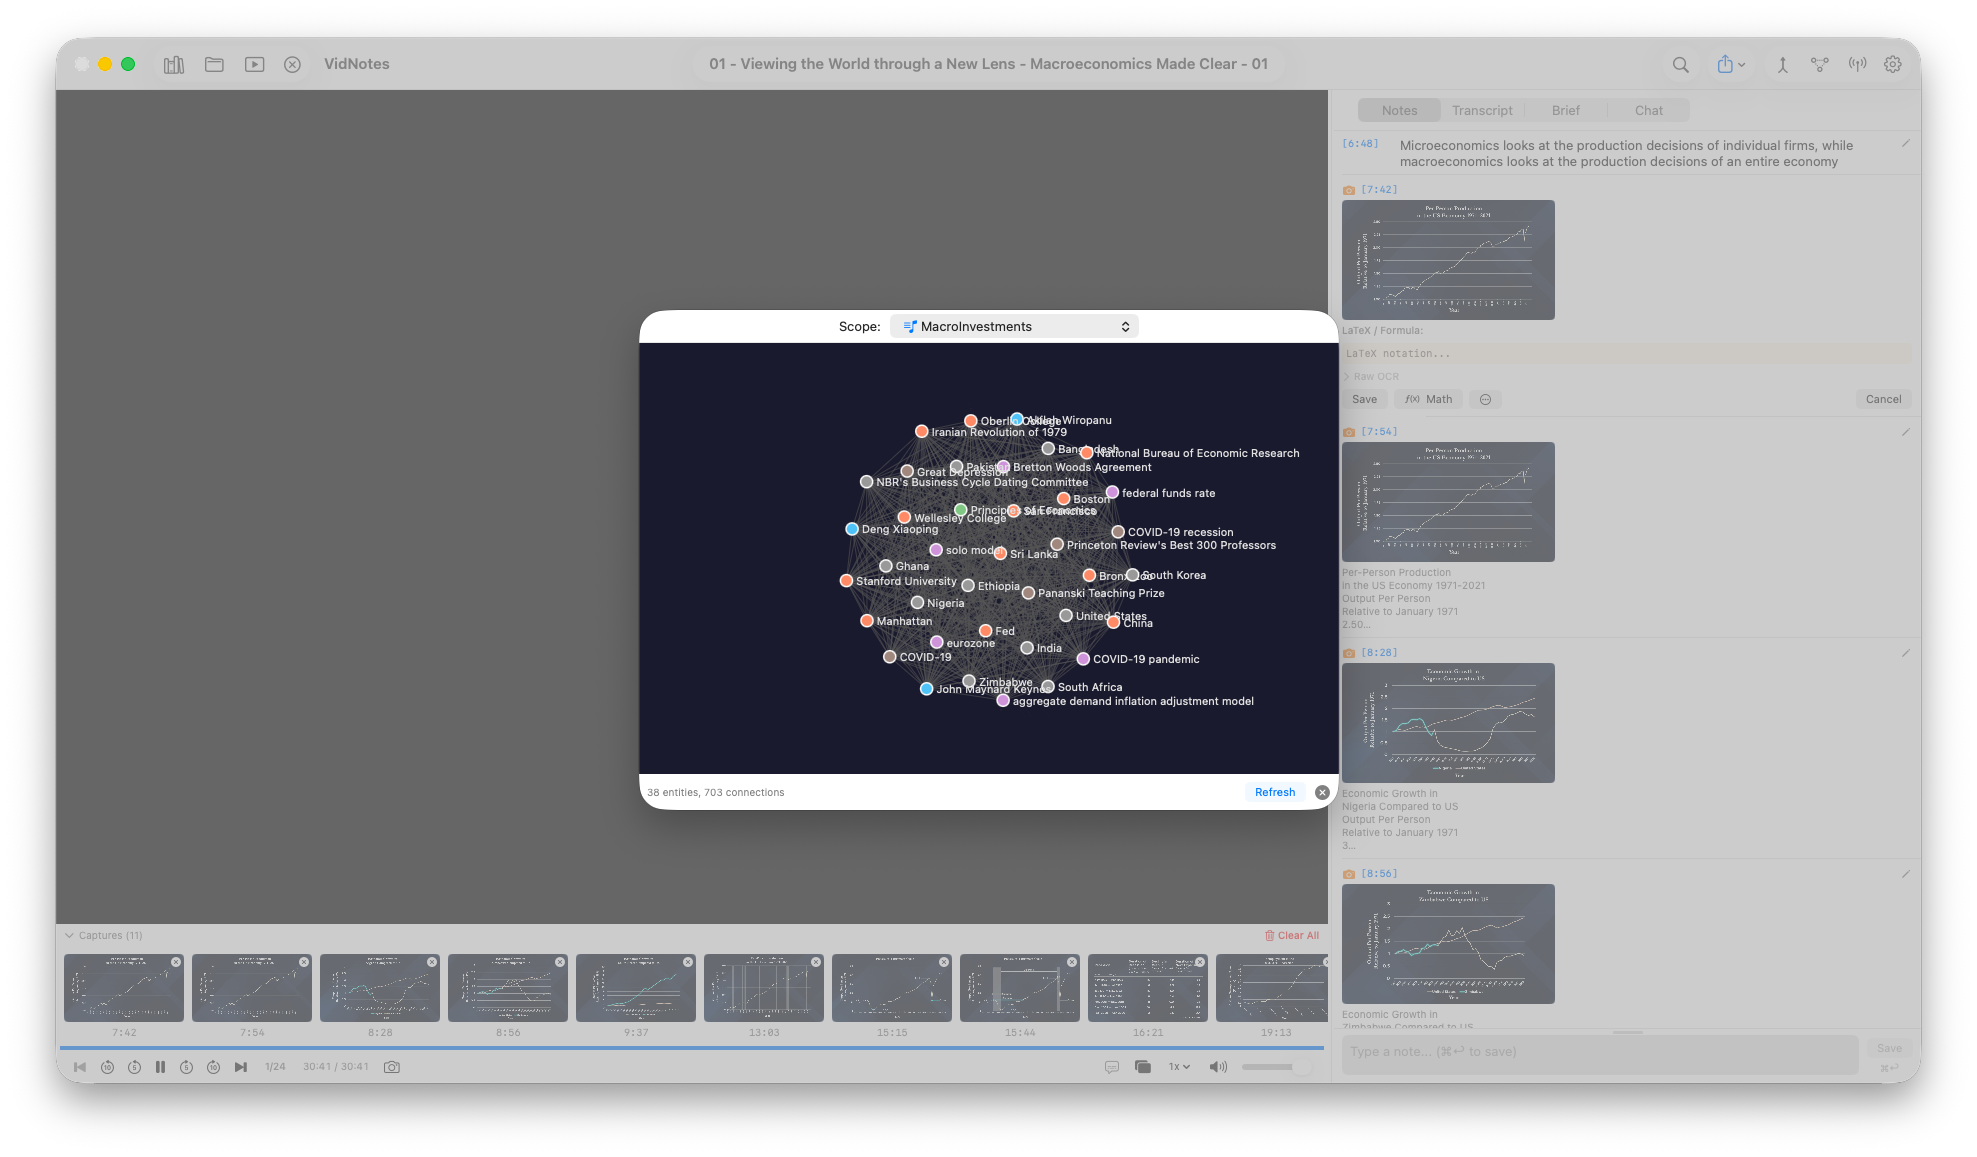Image resolution: width=1977 pixels, height=1157 pixels.
Task: Select the Manhattan graph node
Action: click(867, 621)
